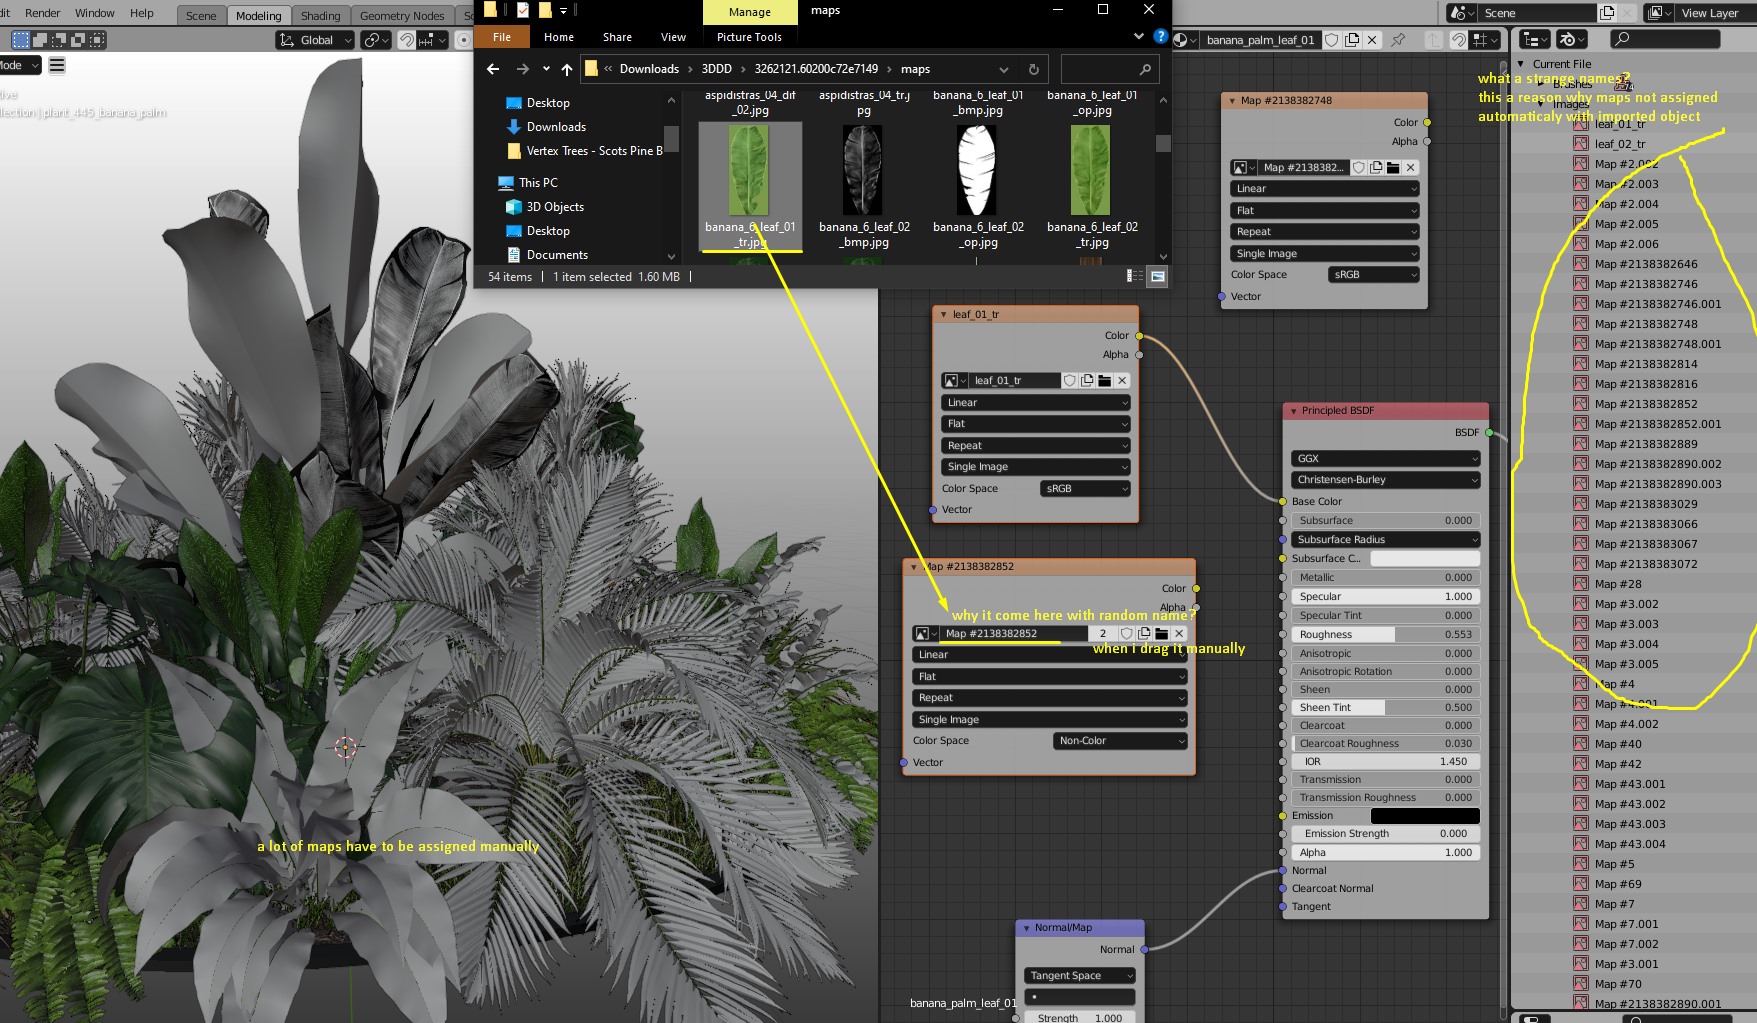Viewport: 1757px width, 1023px height.
Task: Click the Subsurface Color white swatch
Action: (1425, 559)
